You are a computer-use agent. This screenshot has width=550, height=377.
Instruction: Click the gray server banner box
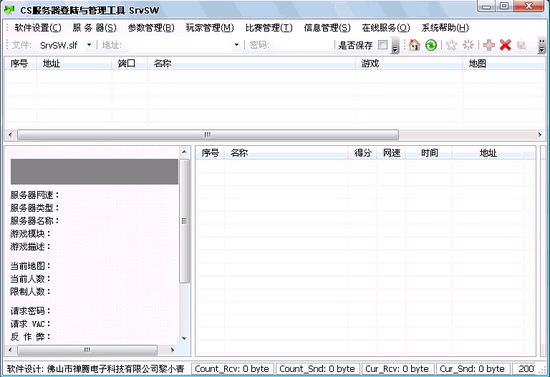tap(94, 172)
